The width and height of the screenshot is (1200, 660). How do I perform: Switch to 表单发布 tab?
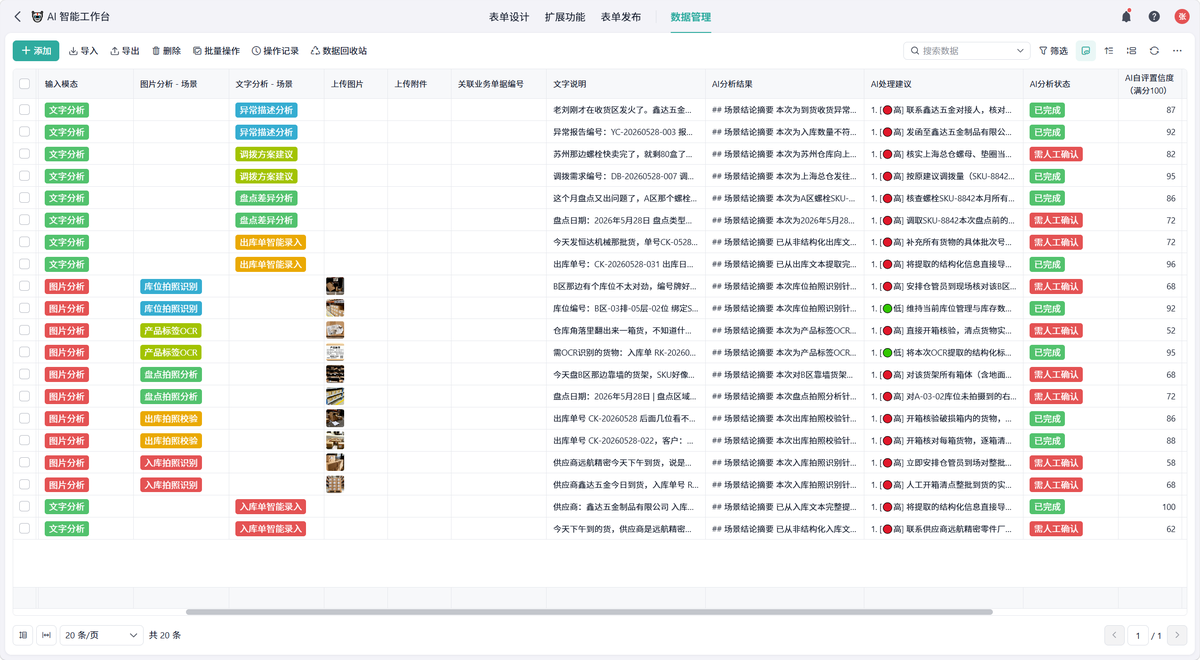pos(621,17)
